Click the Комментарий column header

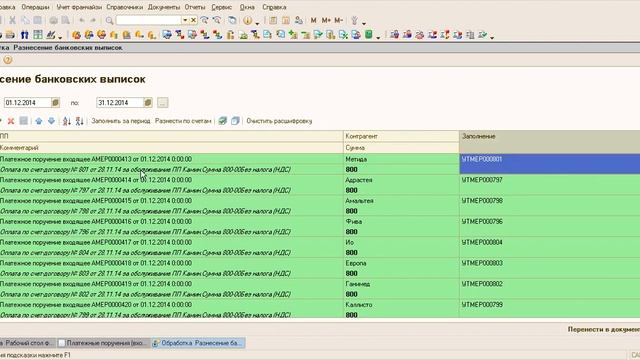[171, 148]
